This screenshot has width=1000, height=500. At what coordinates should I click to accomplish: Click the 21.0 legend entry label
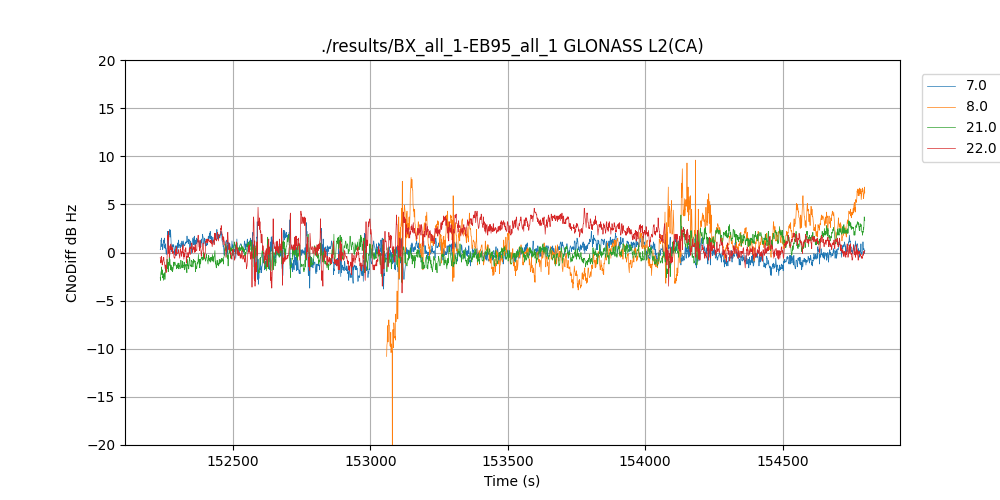pyautogui.click(x=980, y=128)
